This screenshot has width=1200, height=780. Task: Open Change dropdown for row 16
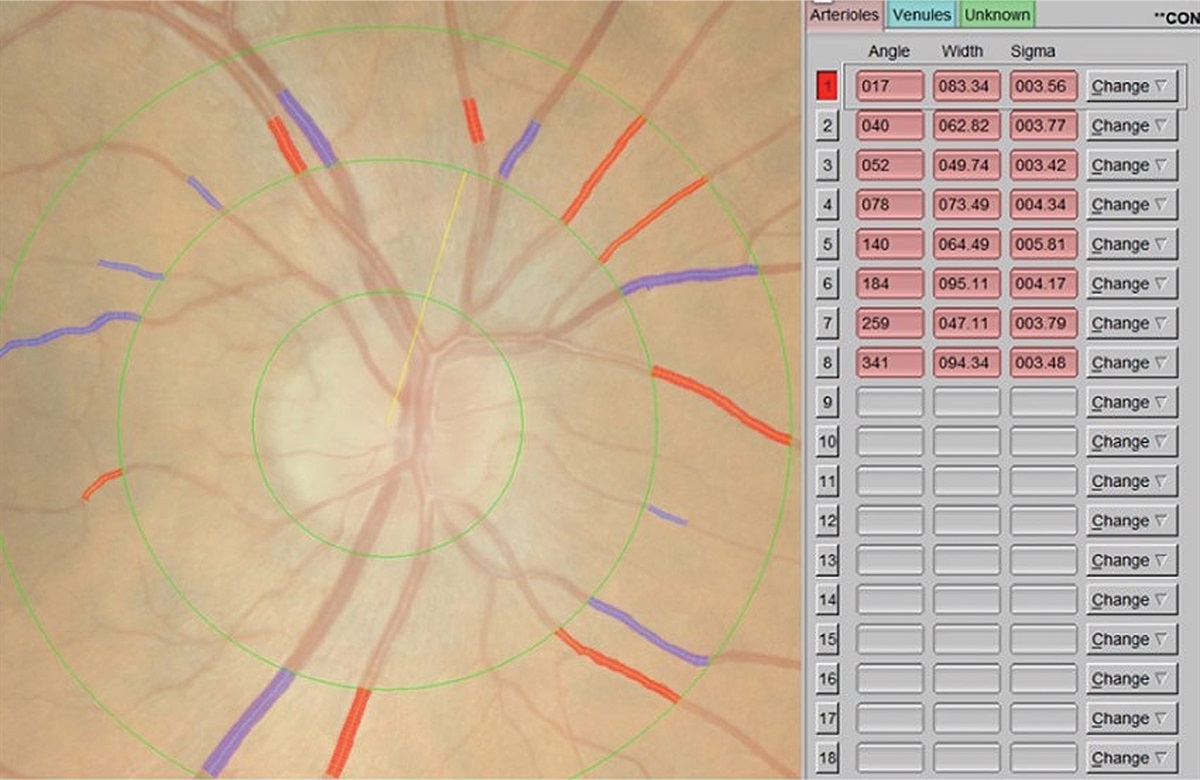(x=1132, y=679)
